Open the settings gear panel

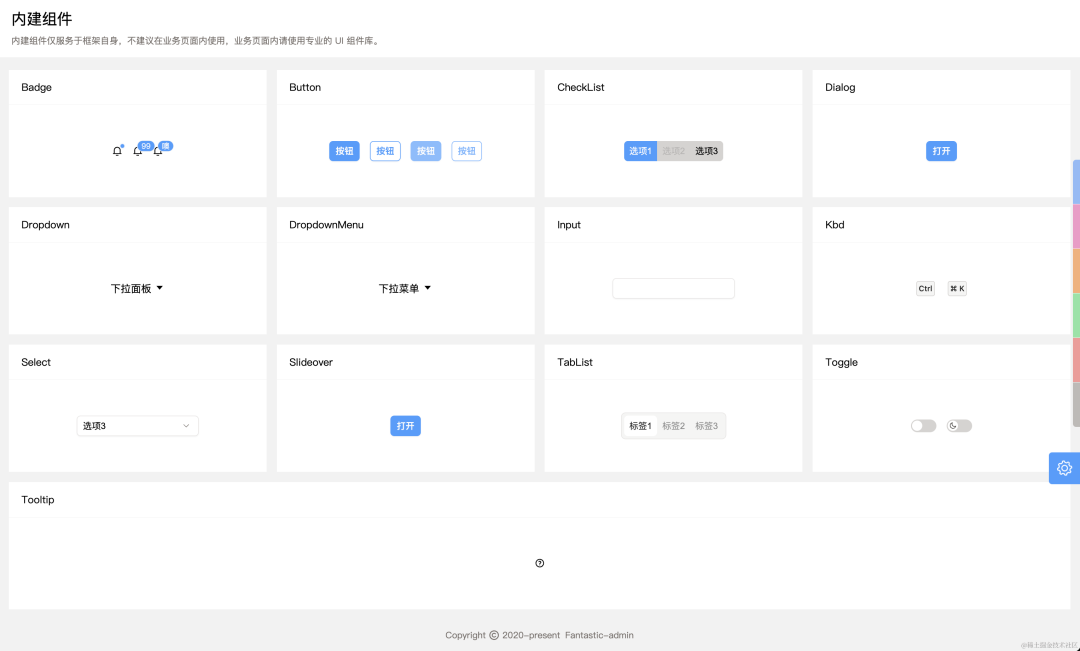pos(1064,468)
